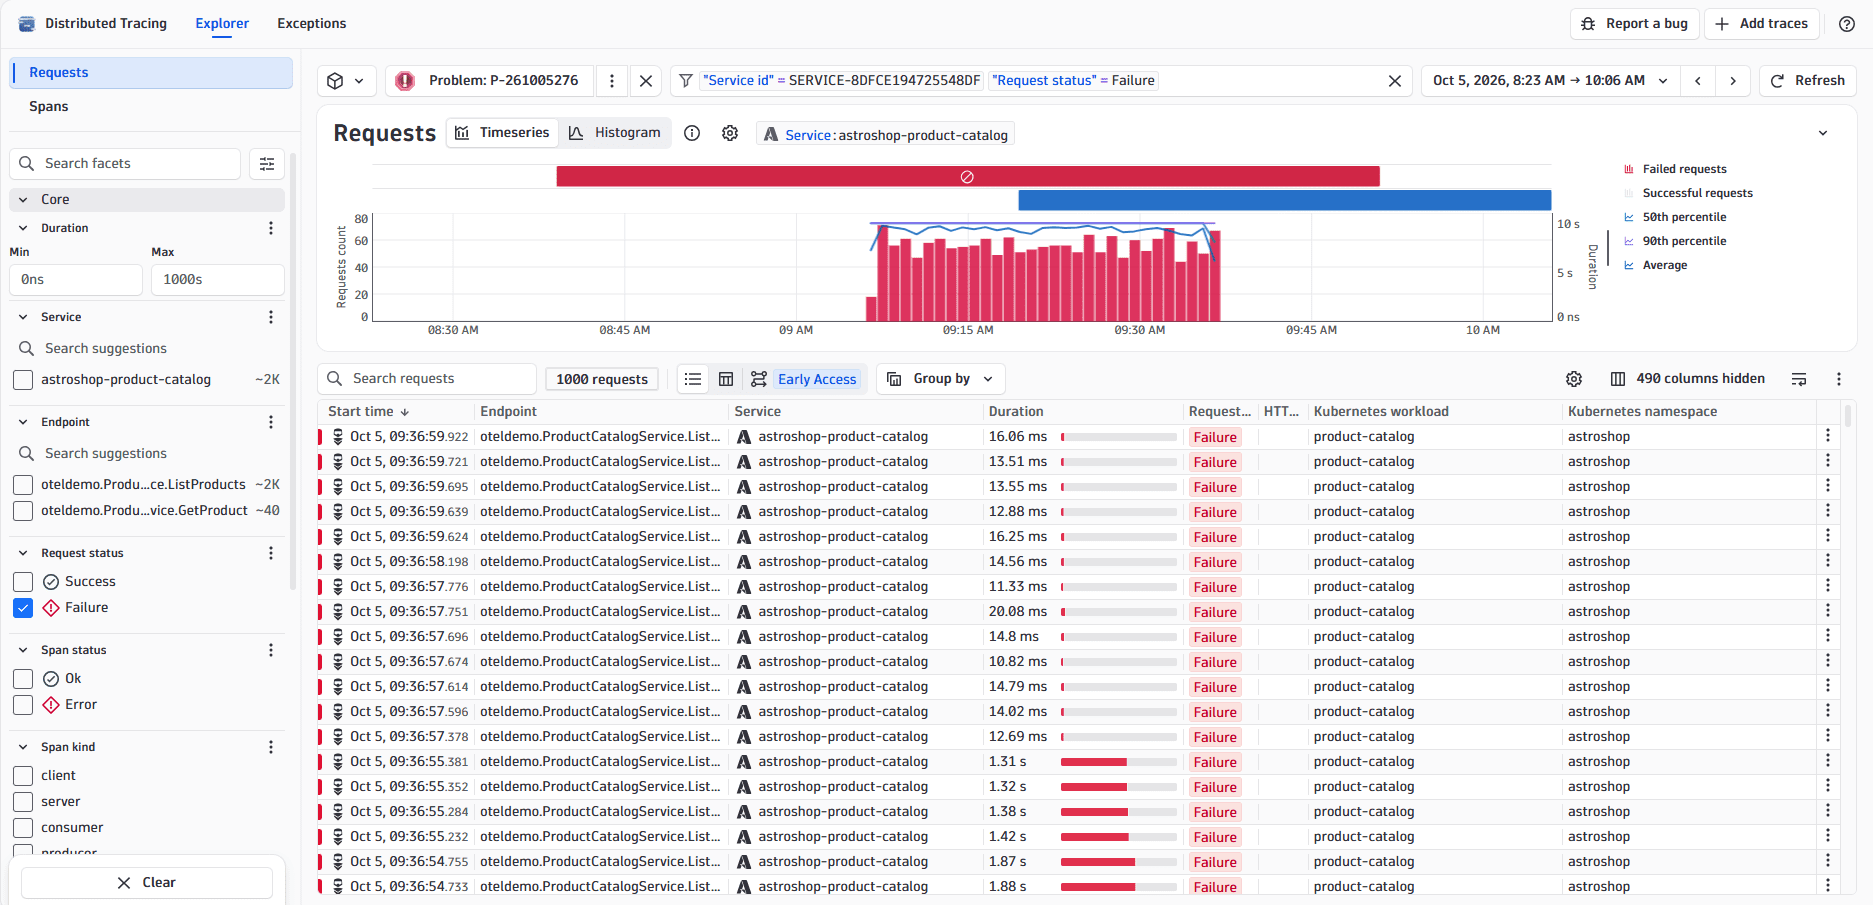The image size is (1873, 905).
Task: Check the ListProducts endpoint checkbox
Action: (x=23, y=485)
